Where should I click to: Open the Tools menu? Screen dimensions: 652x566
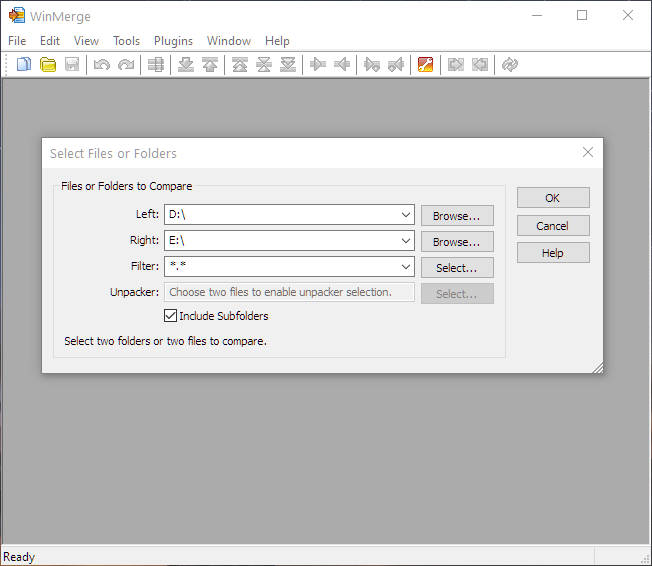click(126, 41)
